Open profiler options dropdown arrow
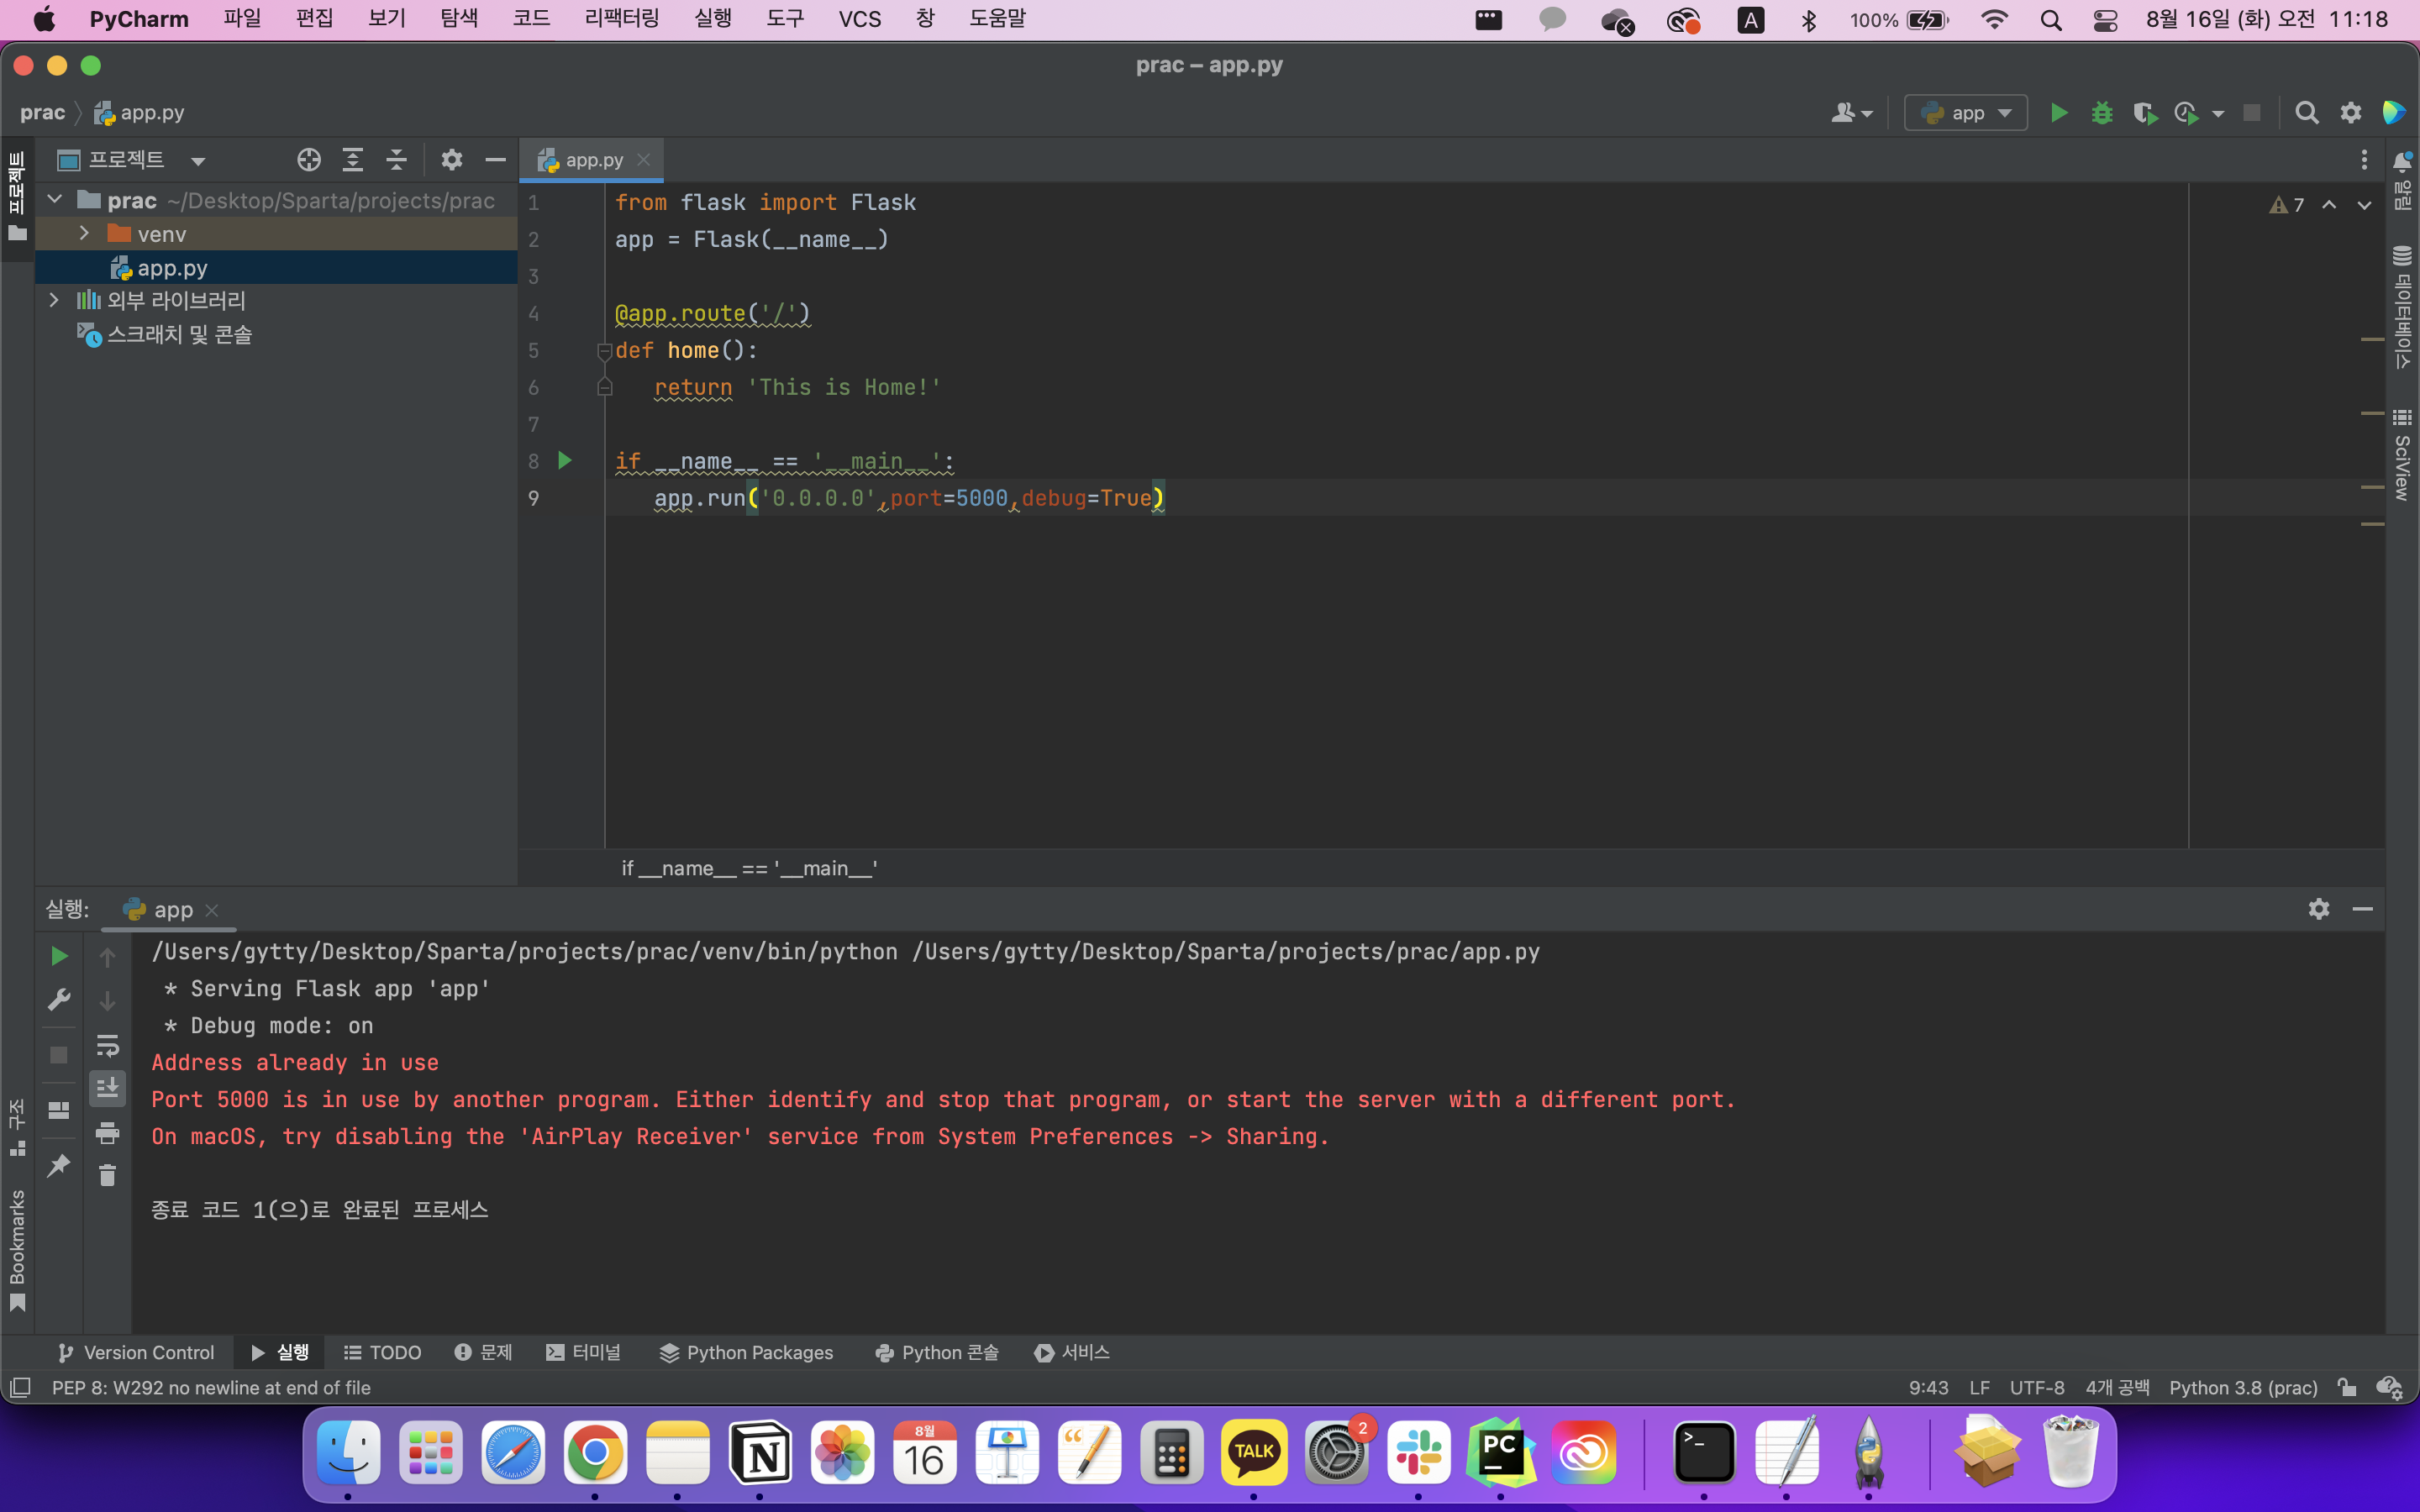The height and width of the screenshot is (1512, 2420). tap(2218, 114)
